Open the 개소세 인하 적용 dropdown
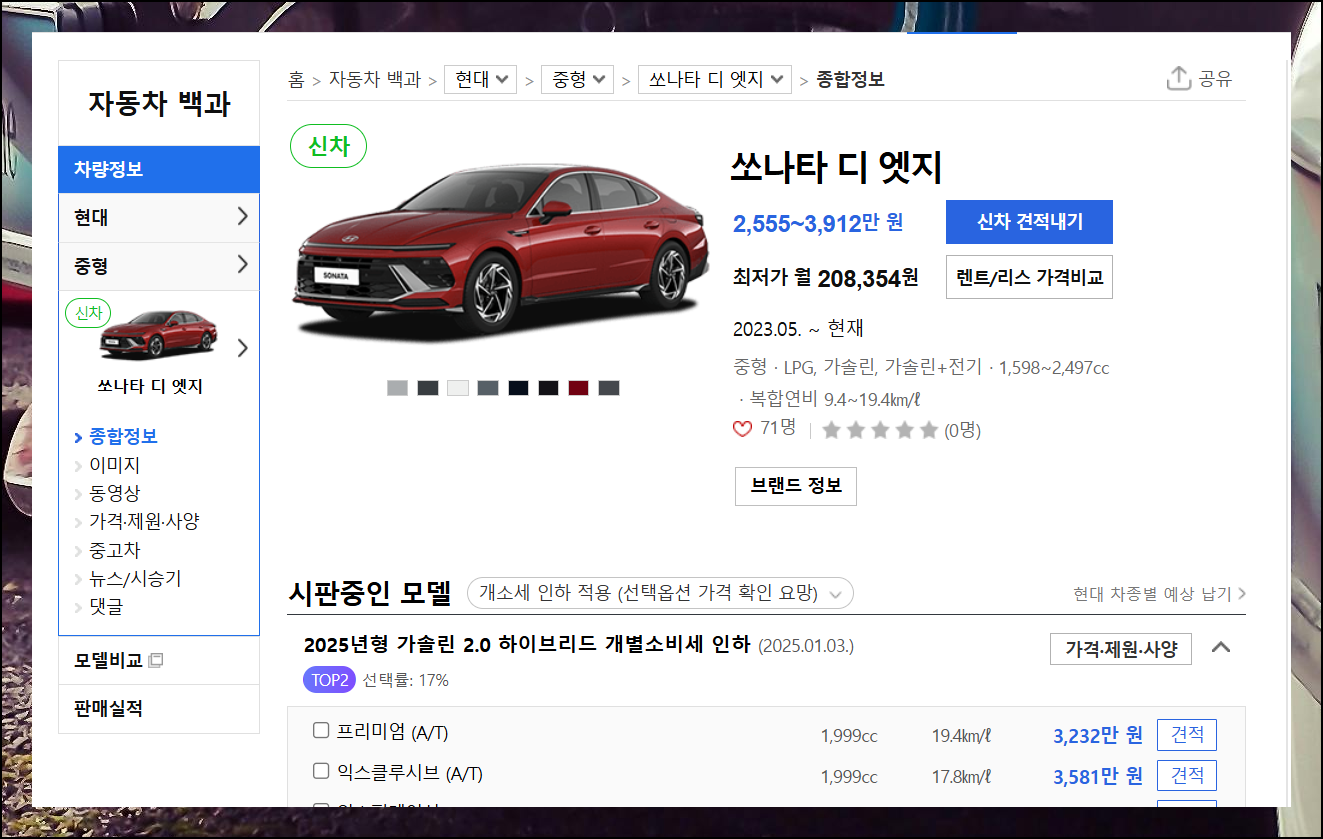 [660, 593]
